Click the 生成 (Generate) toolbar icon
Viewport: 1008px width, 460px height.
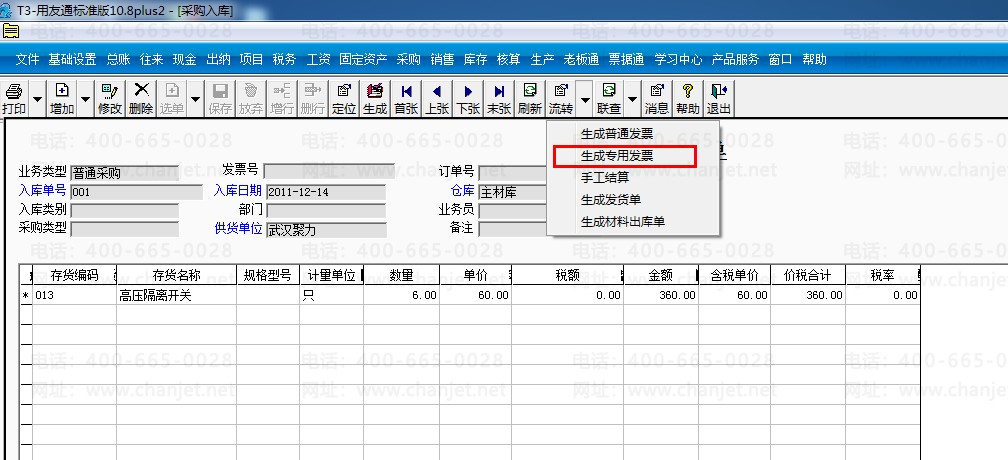375,99
